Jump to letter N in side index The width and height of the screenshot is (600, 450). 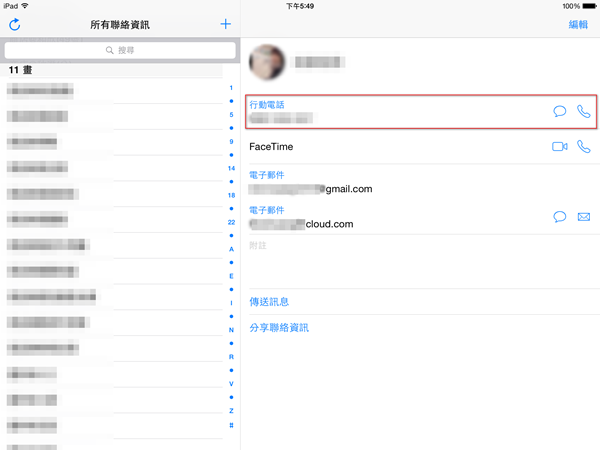[x=231, y=330]
